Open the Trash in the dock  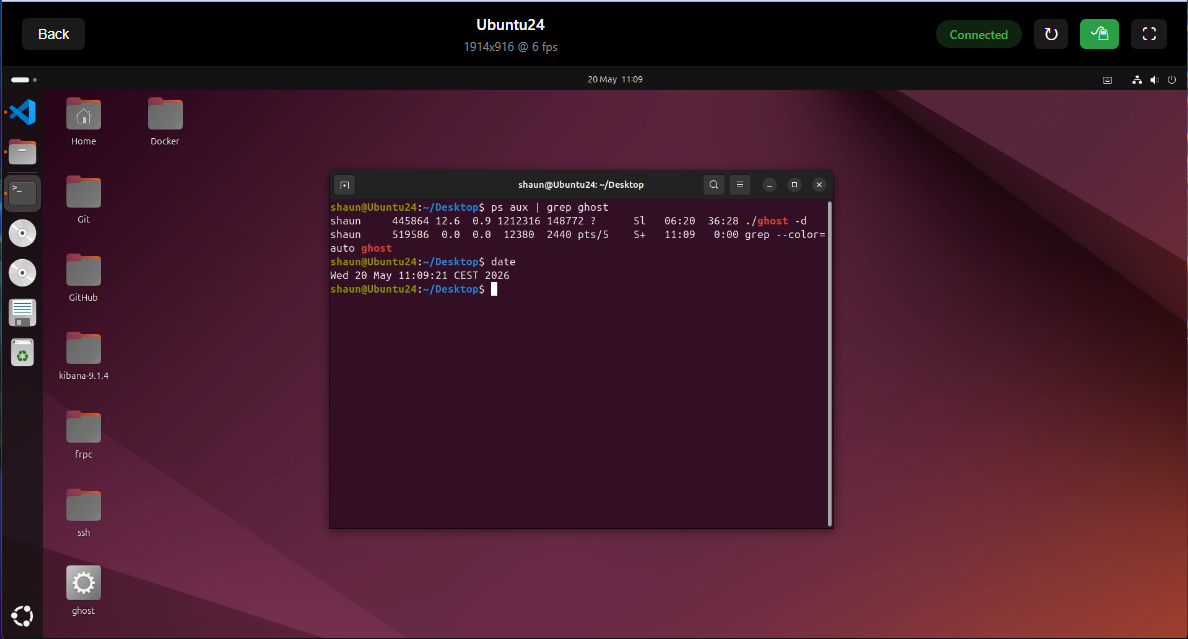pyautogui.click(x=23, y=352)
